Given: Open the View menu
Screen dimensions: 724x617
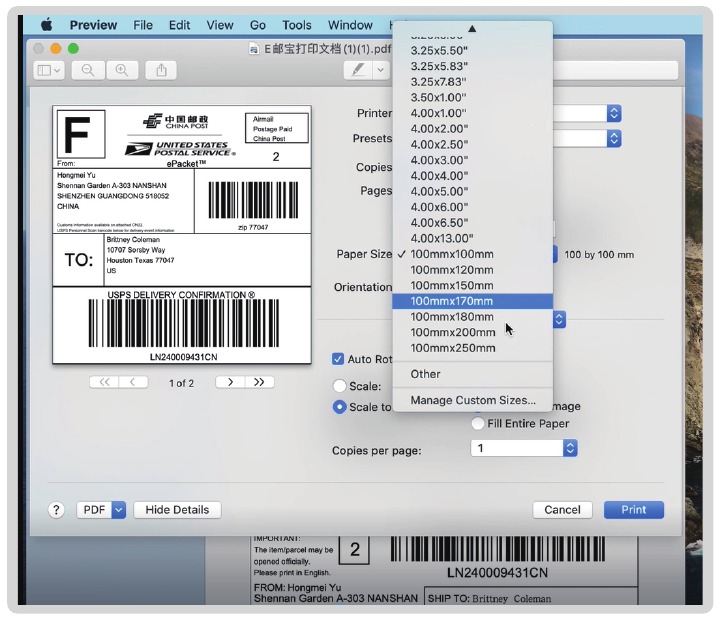Looking at the screenshot, I should tap(220, 25).
